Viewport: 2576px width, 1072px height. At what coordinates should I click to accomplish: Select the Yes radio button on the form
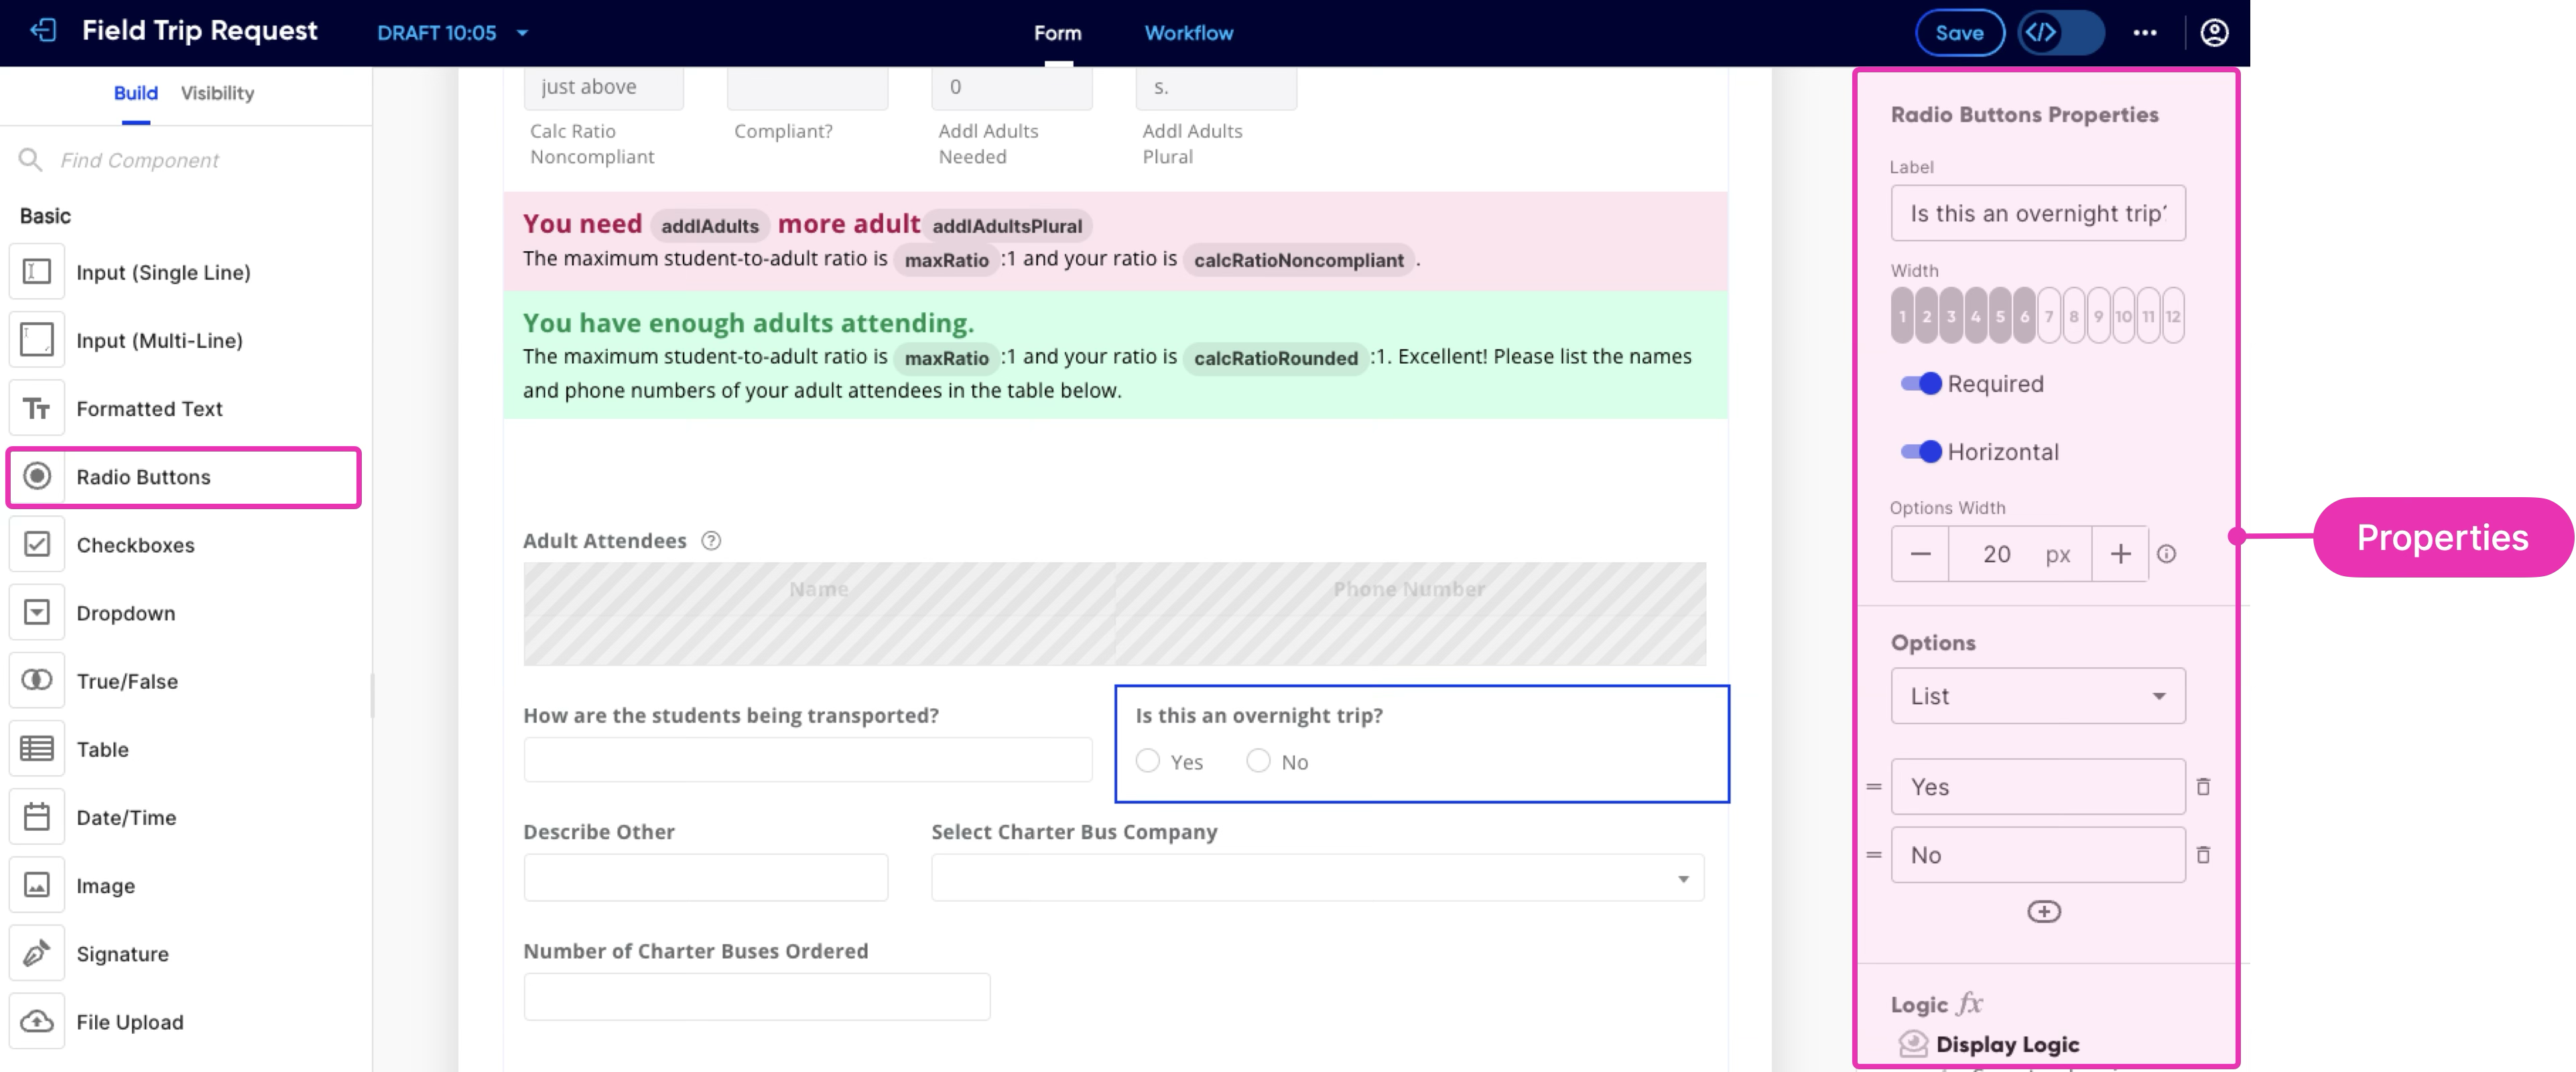(x=1148, y=761)
